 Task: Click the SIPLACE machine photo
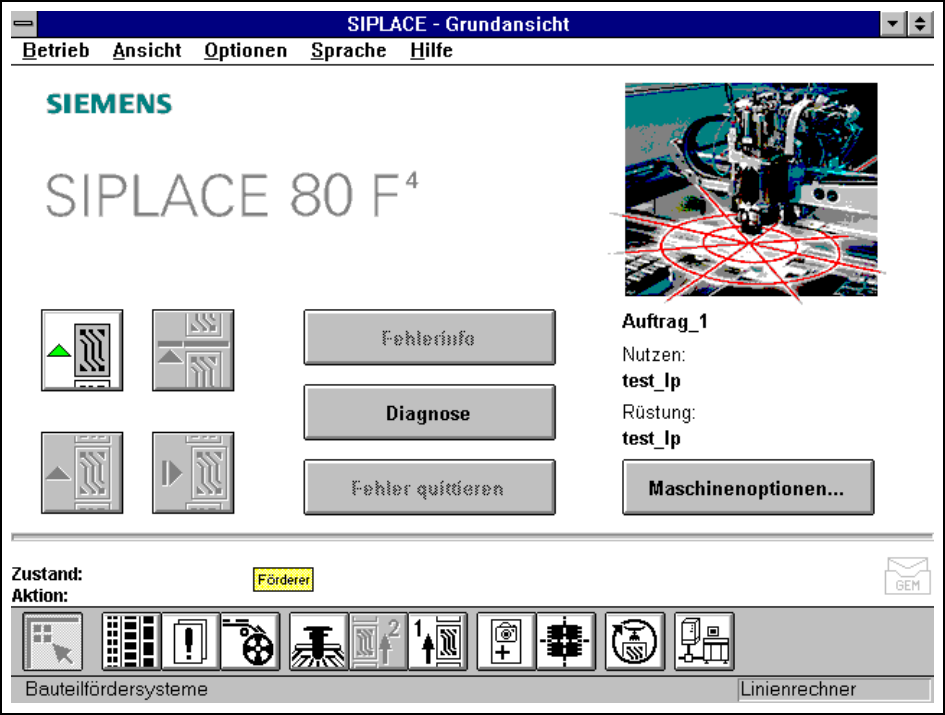click(x=750, y=189)
